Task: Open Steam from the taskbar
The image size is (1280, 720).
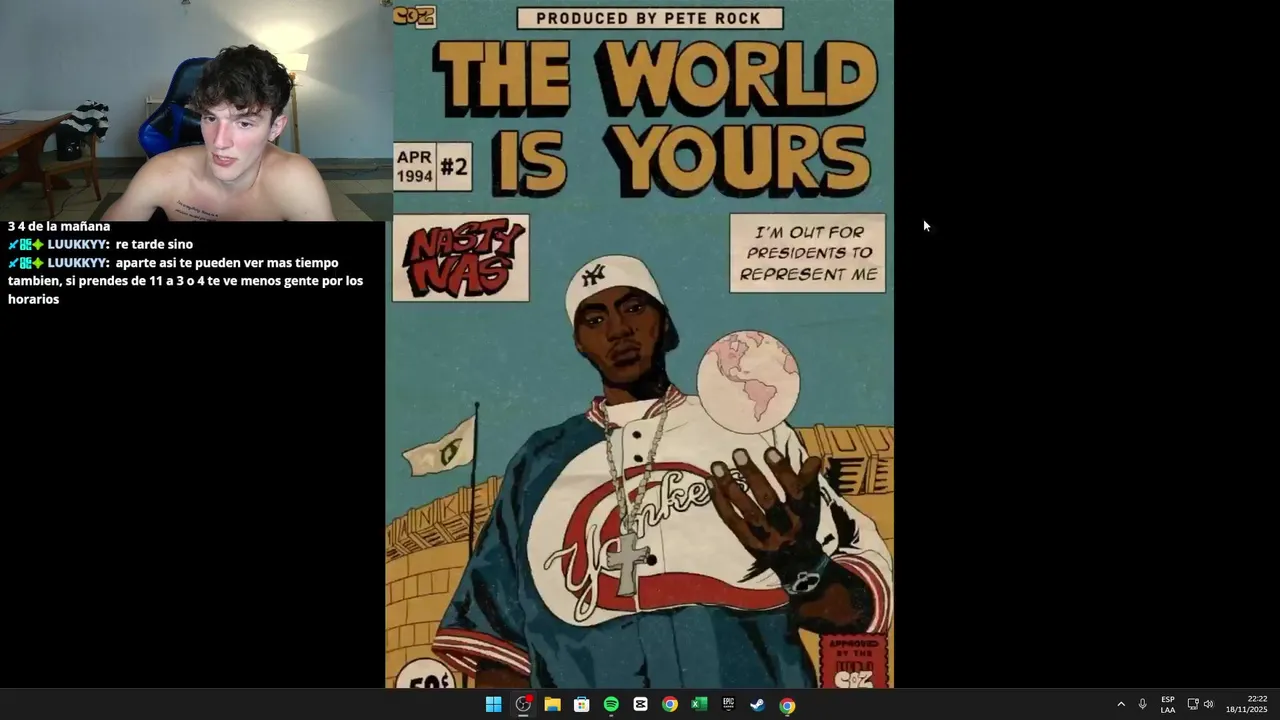Action: pyautogui.click(x=758, y=705)
